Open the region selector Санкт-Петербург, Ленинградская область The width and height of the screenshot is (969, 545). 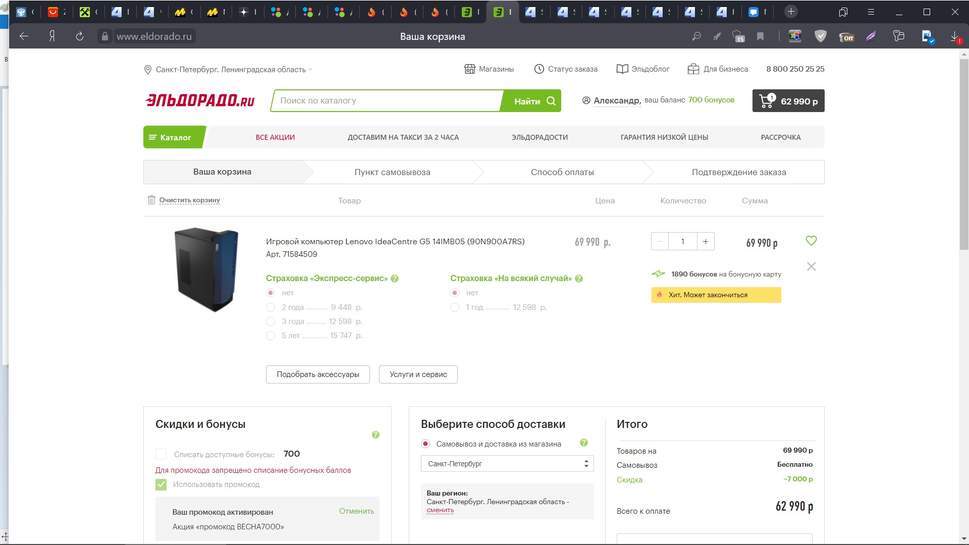click(x=228, y=70)
